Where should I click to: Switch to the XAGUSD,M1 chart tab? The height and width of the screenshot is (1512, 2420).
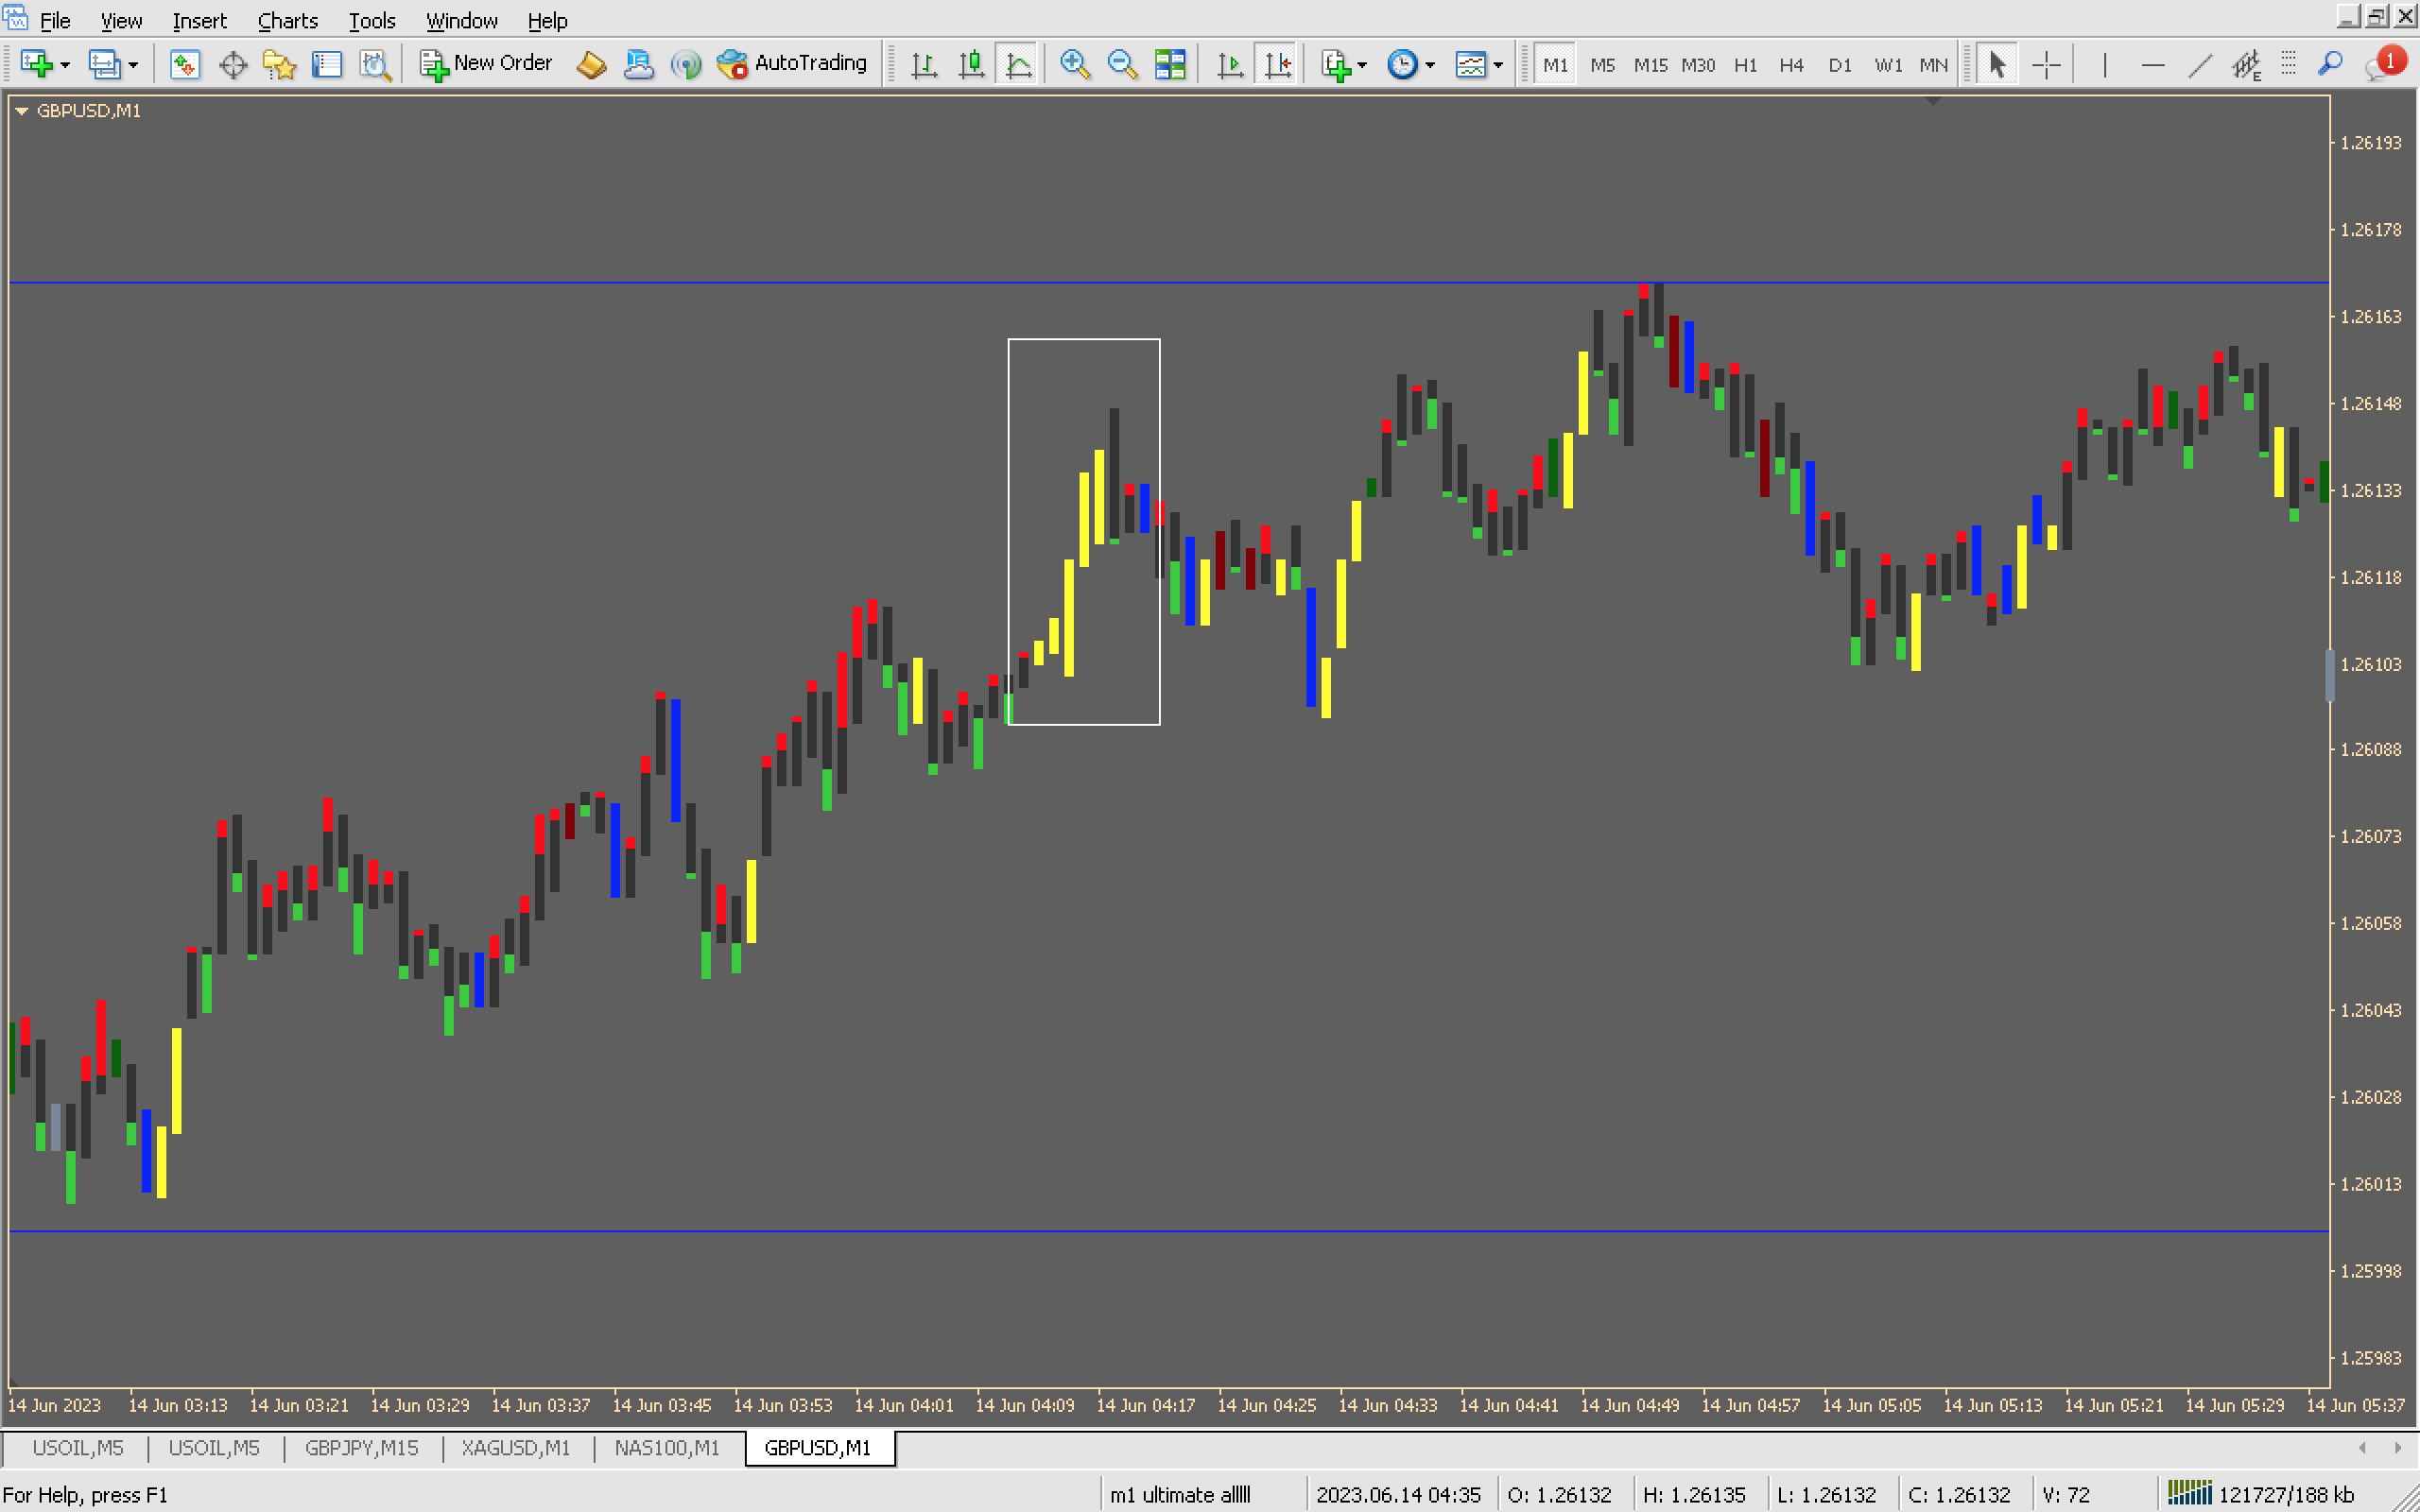515,1447
